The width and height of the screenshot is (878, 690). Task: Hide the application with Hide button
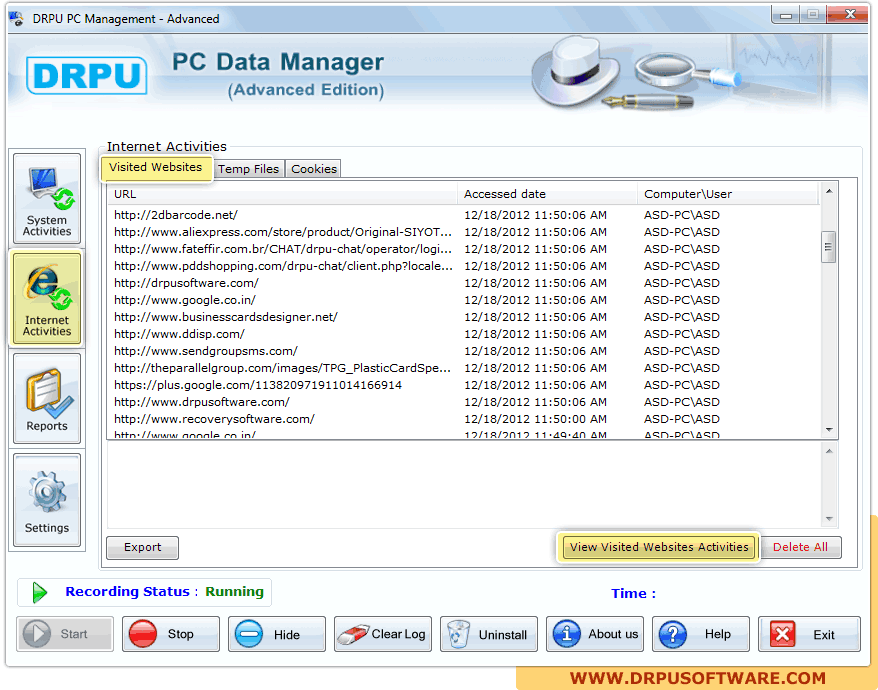tap(277, 634)
